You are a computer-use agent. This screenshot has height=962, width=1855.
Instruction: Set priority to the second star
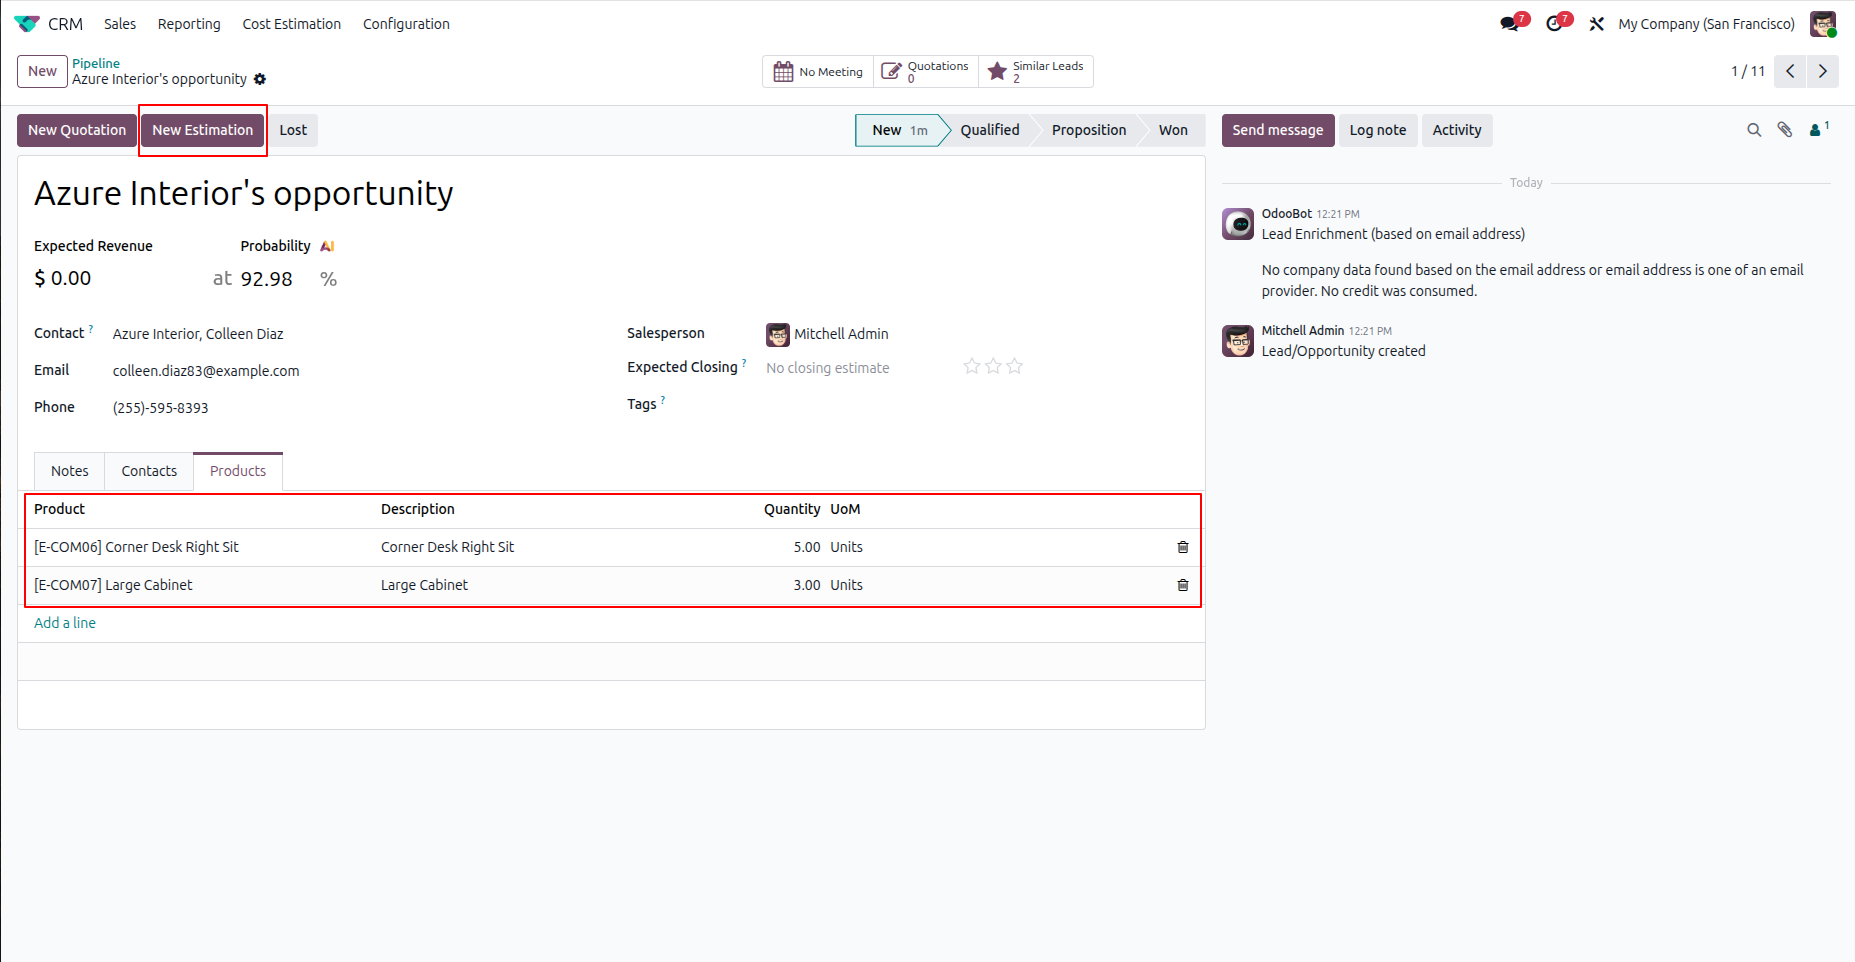click(x=993, y=366)
